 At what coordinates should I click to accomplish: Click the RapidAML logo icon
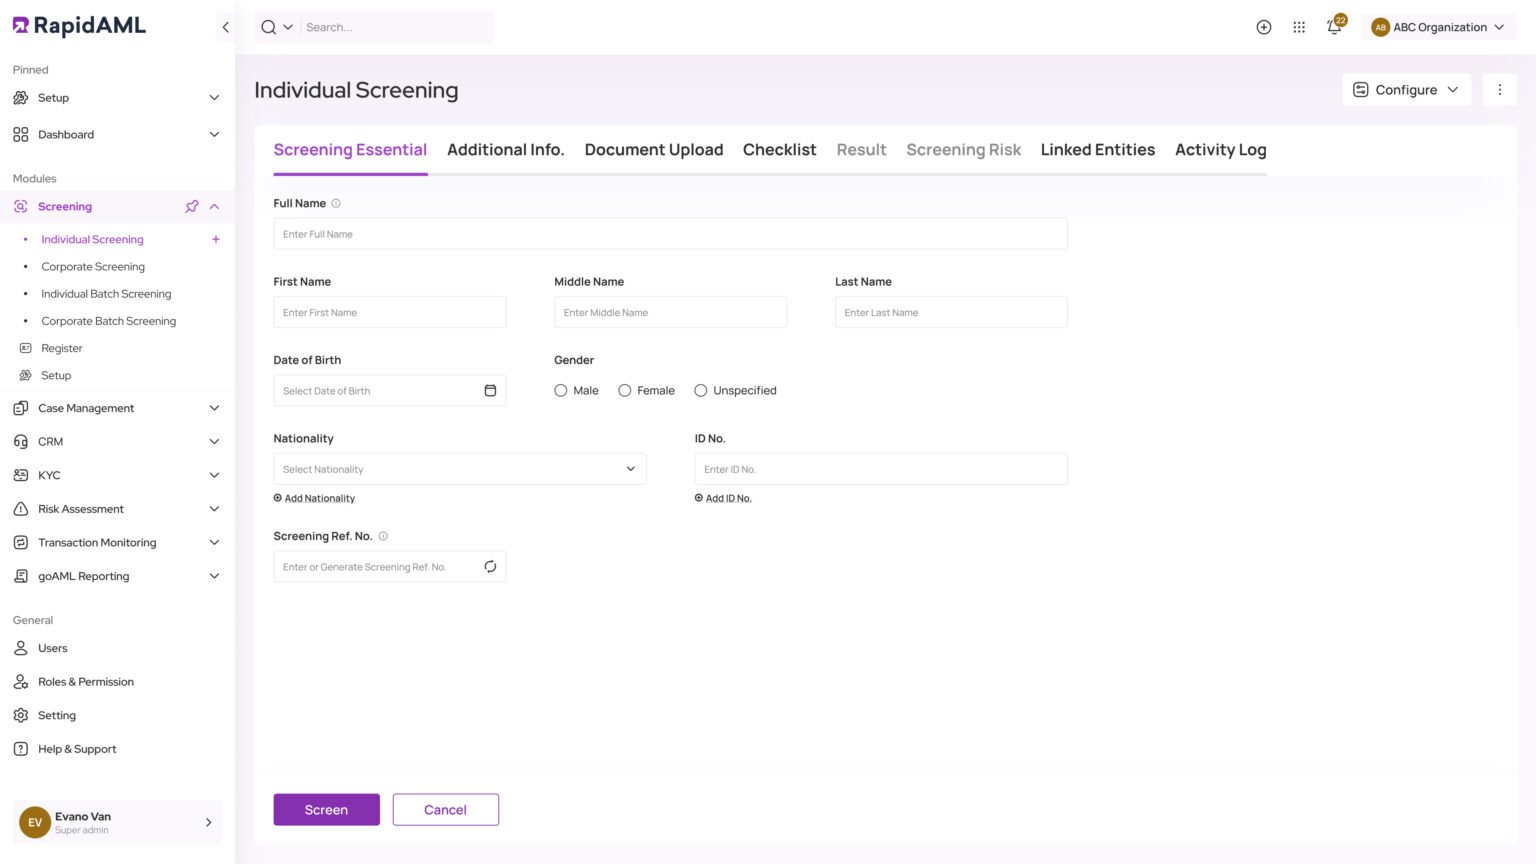pos(19,25)
